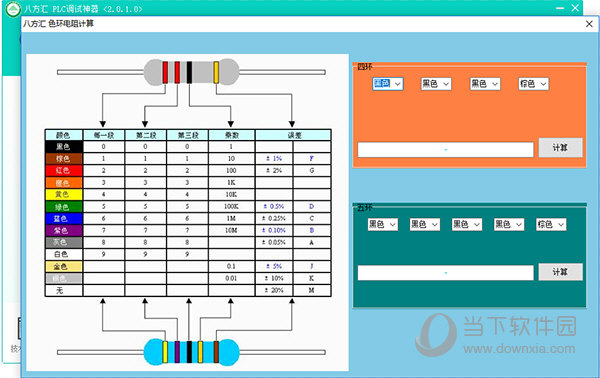This screenshot has height=378, width=600.
Task: Click the 白色 white cell in color table
Action: pyautogui.click(x=64, y=254)
